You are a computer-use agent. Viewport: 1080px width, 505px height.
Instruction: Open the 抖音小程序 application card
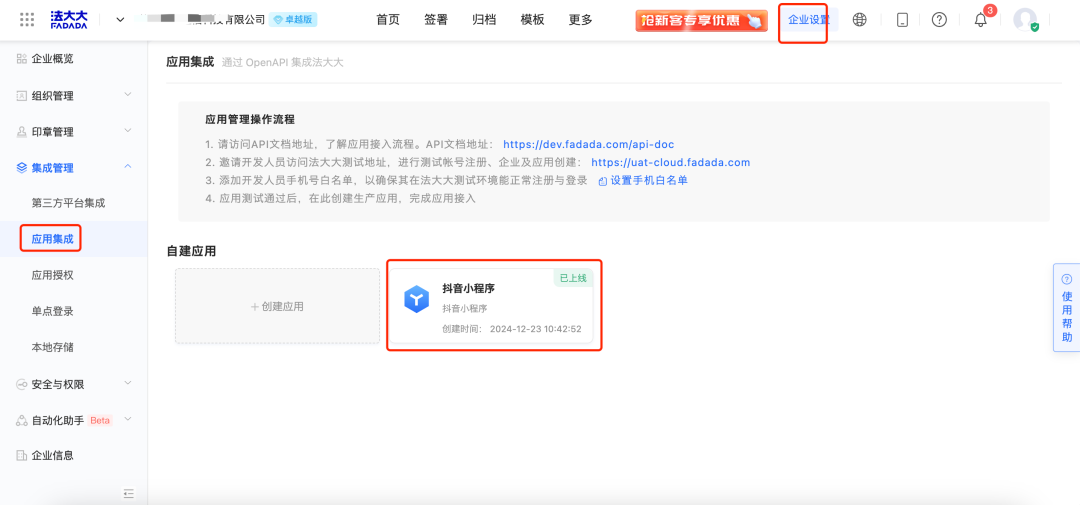pos(491,305)
